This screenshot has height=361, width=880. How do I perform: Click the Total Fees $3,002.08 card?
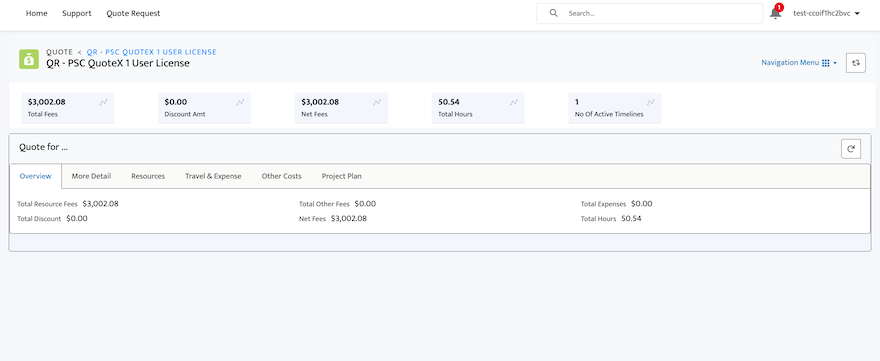pyautogui.click(x=67, y=108)
